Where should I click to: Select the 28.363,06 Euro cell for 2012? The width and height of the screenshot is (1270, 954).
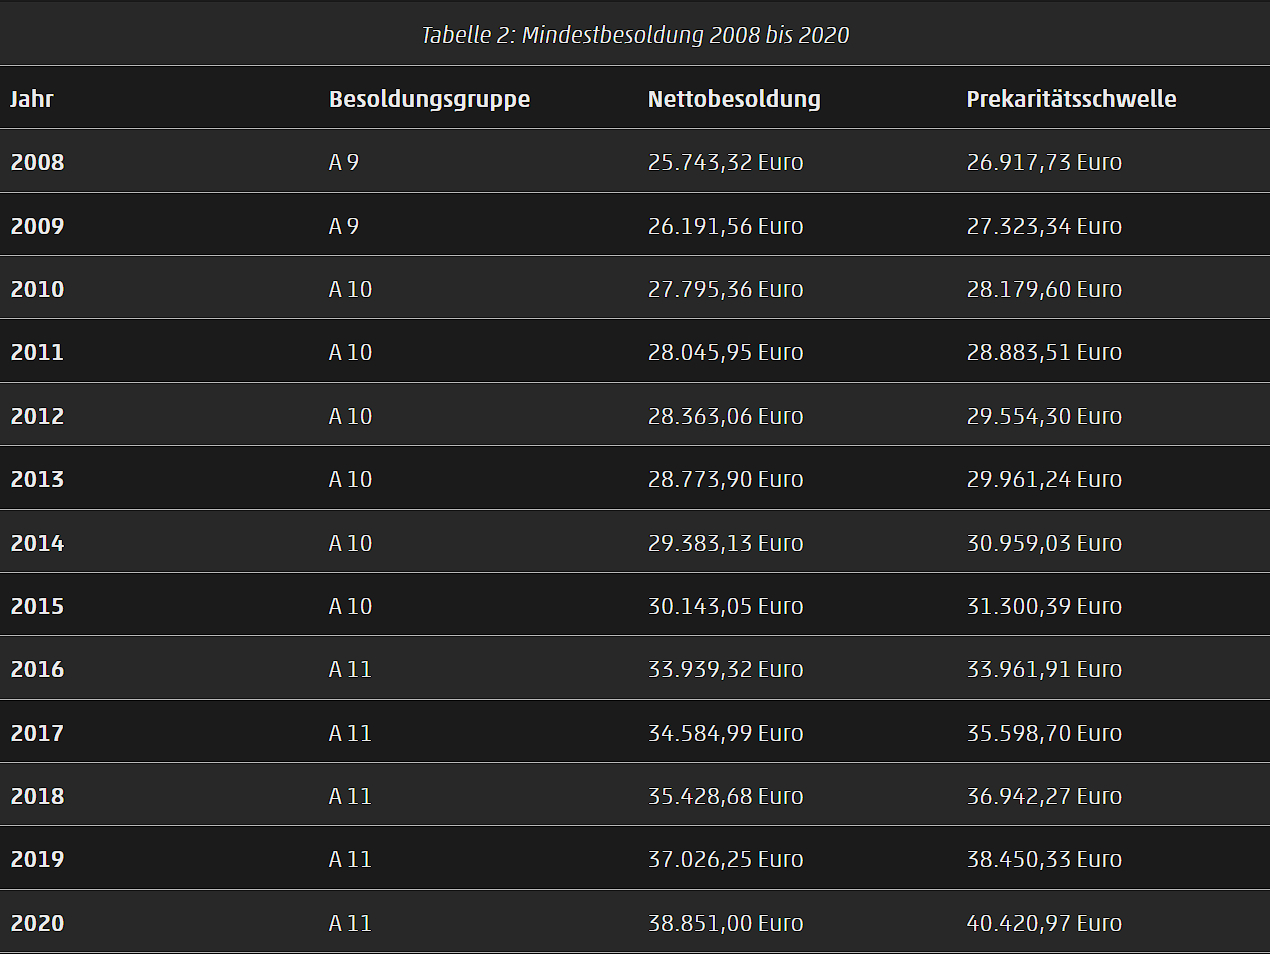[x=725, y=416]
